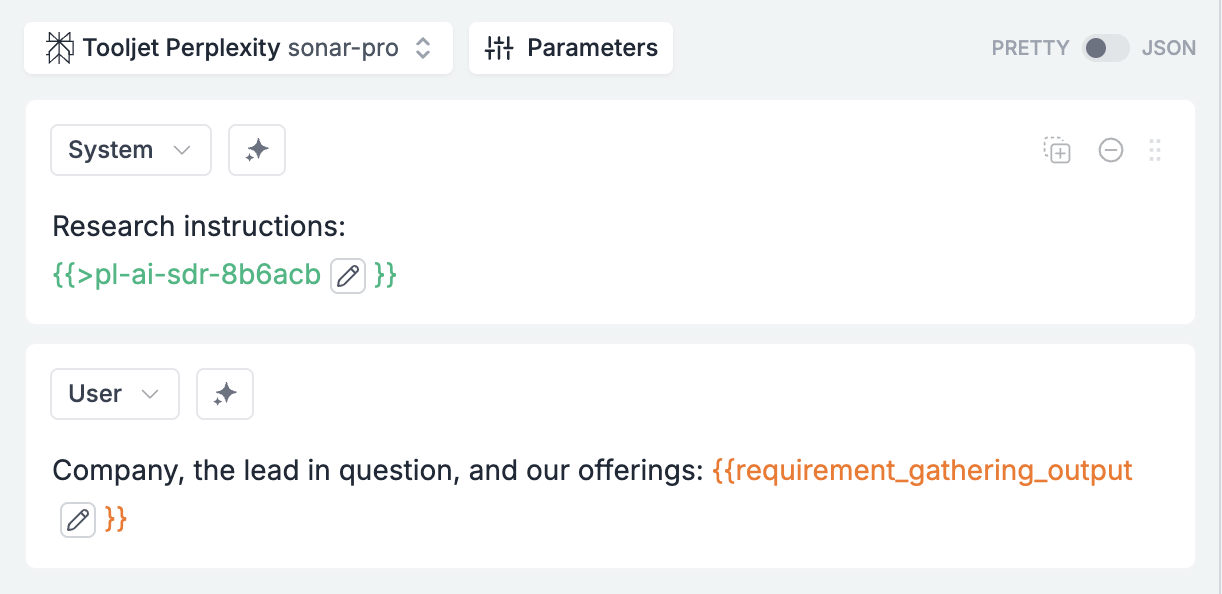
Task: Edit requirement_gathering_output variable with pencil icon
Action: [x=78, y=519]
